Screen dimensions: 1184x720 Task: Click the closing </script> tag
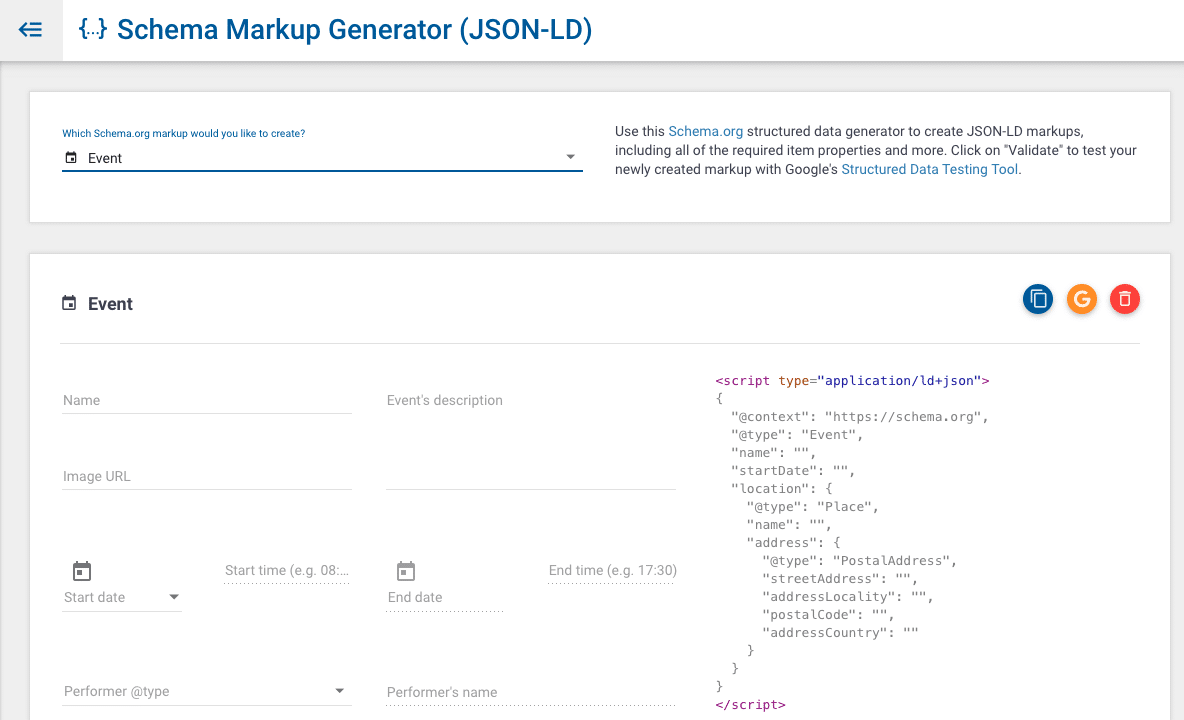(751, 705)
